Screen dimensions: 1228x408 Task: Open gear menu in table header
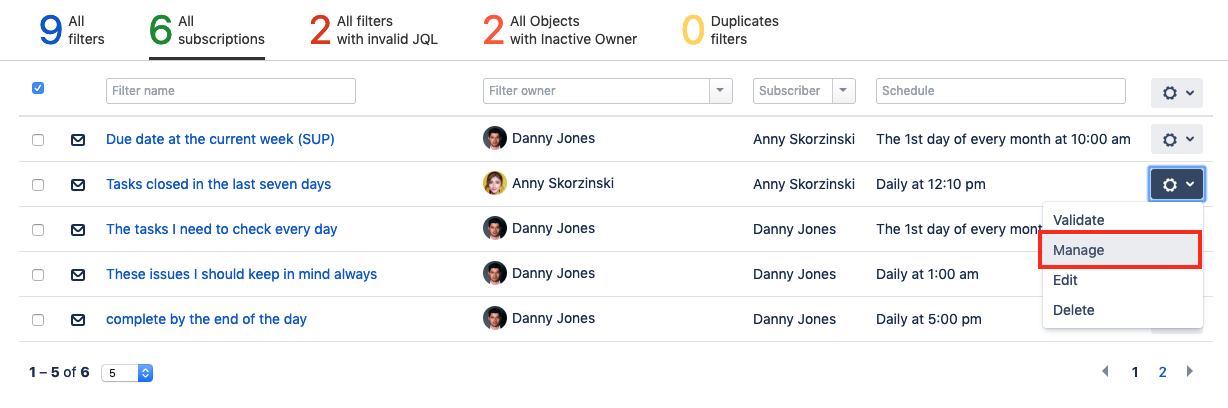[x=1176, y=92]
